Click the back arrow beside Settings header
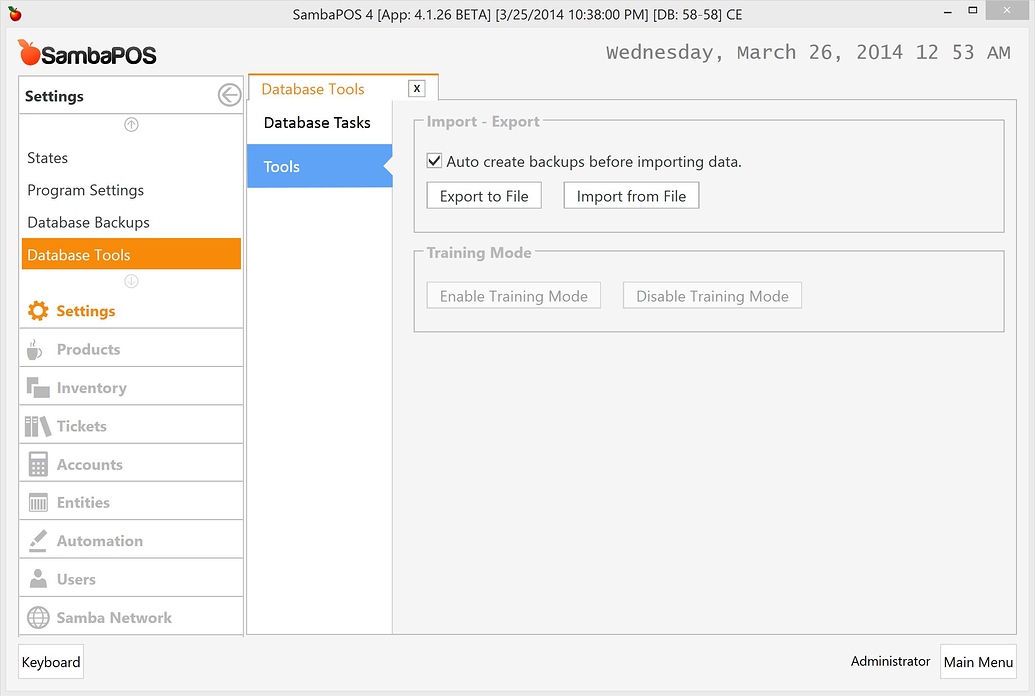The image size is (1035, 696). [229, 96]
